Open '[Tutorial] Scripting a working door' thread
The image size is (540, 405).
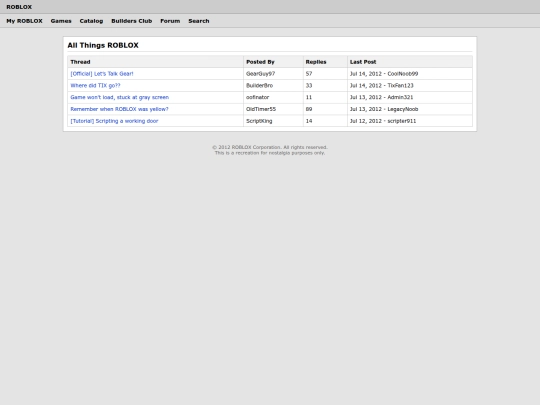114,121
